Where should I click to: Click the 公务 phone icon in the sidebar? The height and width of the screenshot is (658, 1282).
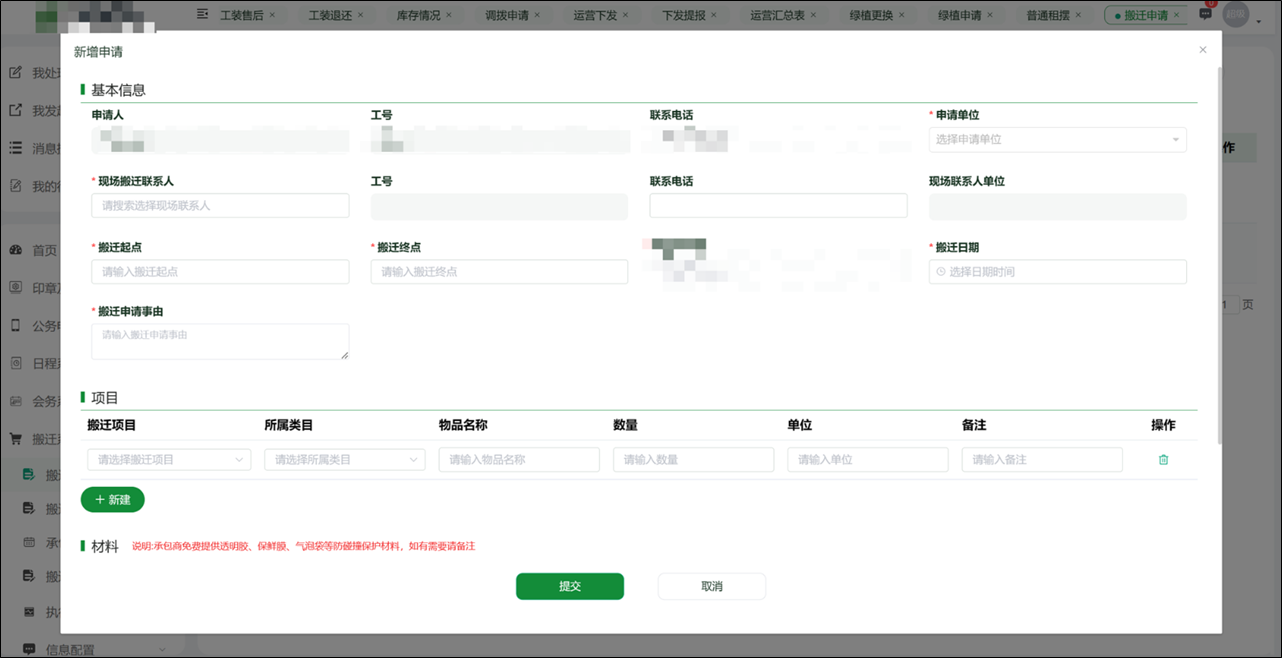[x=15, y=324]
